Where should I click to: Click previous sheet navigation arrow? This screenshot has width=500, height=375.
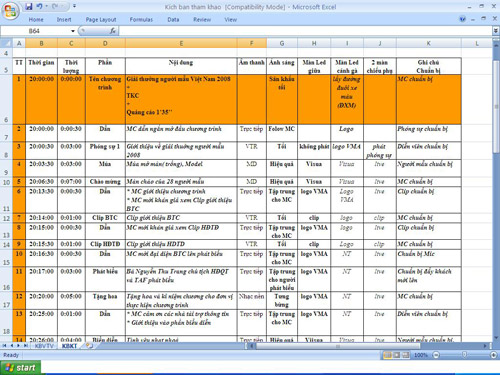coord(12,346)
